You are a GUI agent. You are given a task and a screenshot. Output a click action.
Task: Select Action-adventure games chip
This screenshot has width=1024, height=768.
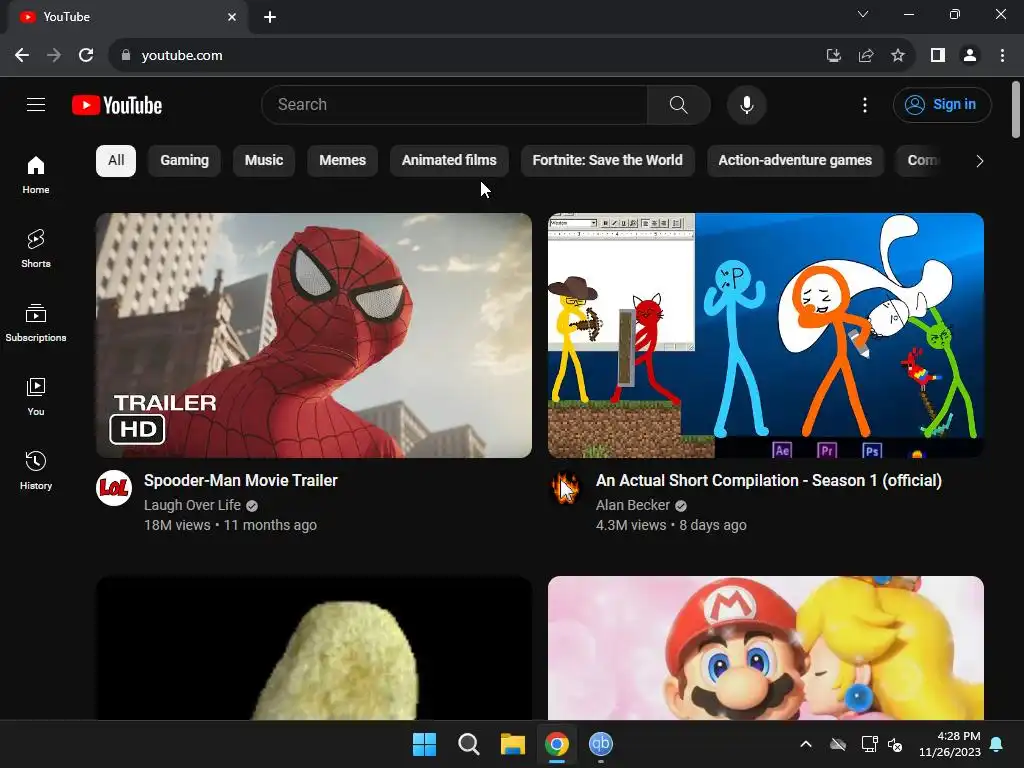click(795, 161)
